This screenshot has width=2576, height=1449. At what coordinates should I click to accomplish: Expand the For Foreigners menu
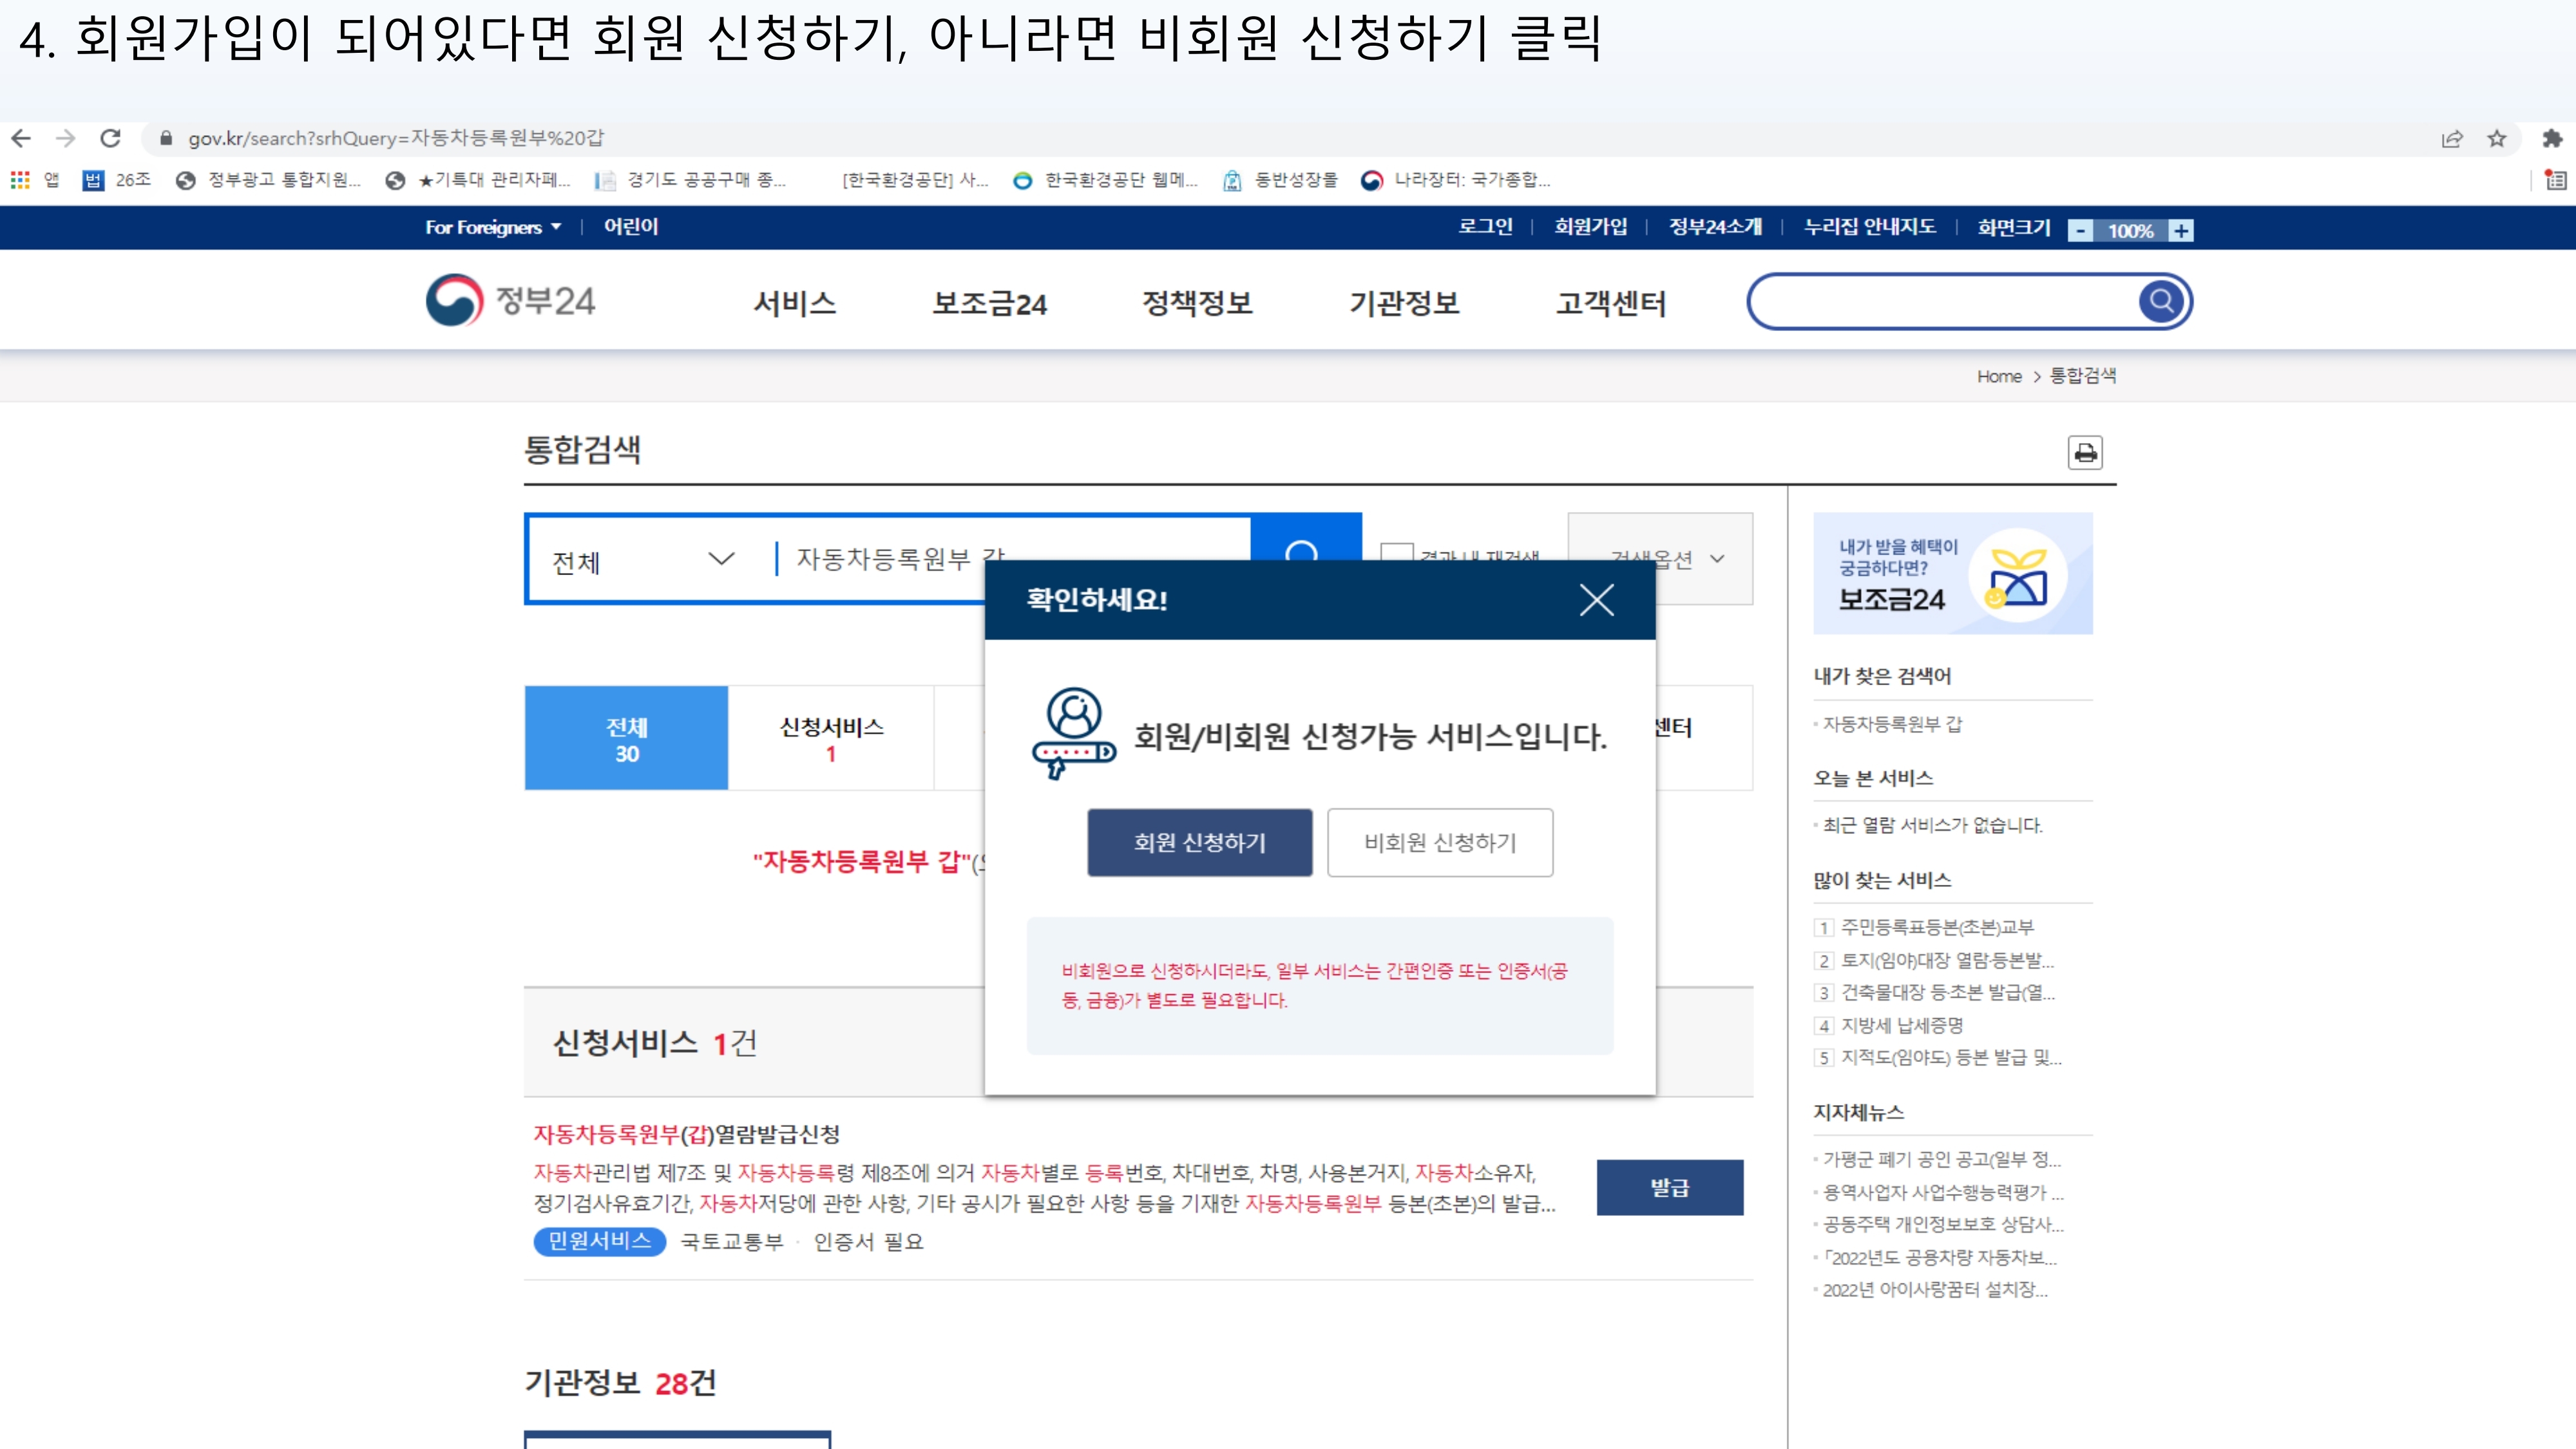pyautogui.click(x=493, y=227)
